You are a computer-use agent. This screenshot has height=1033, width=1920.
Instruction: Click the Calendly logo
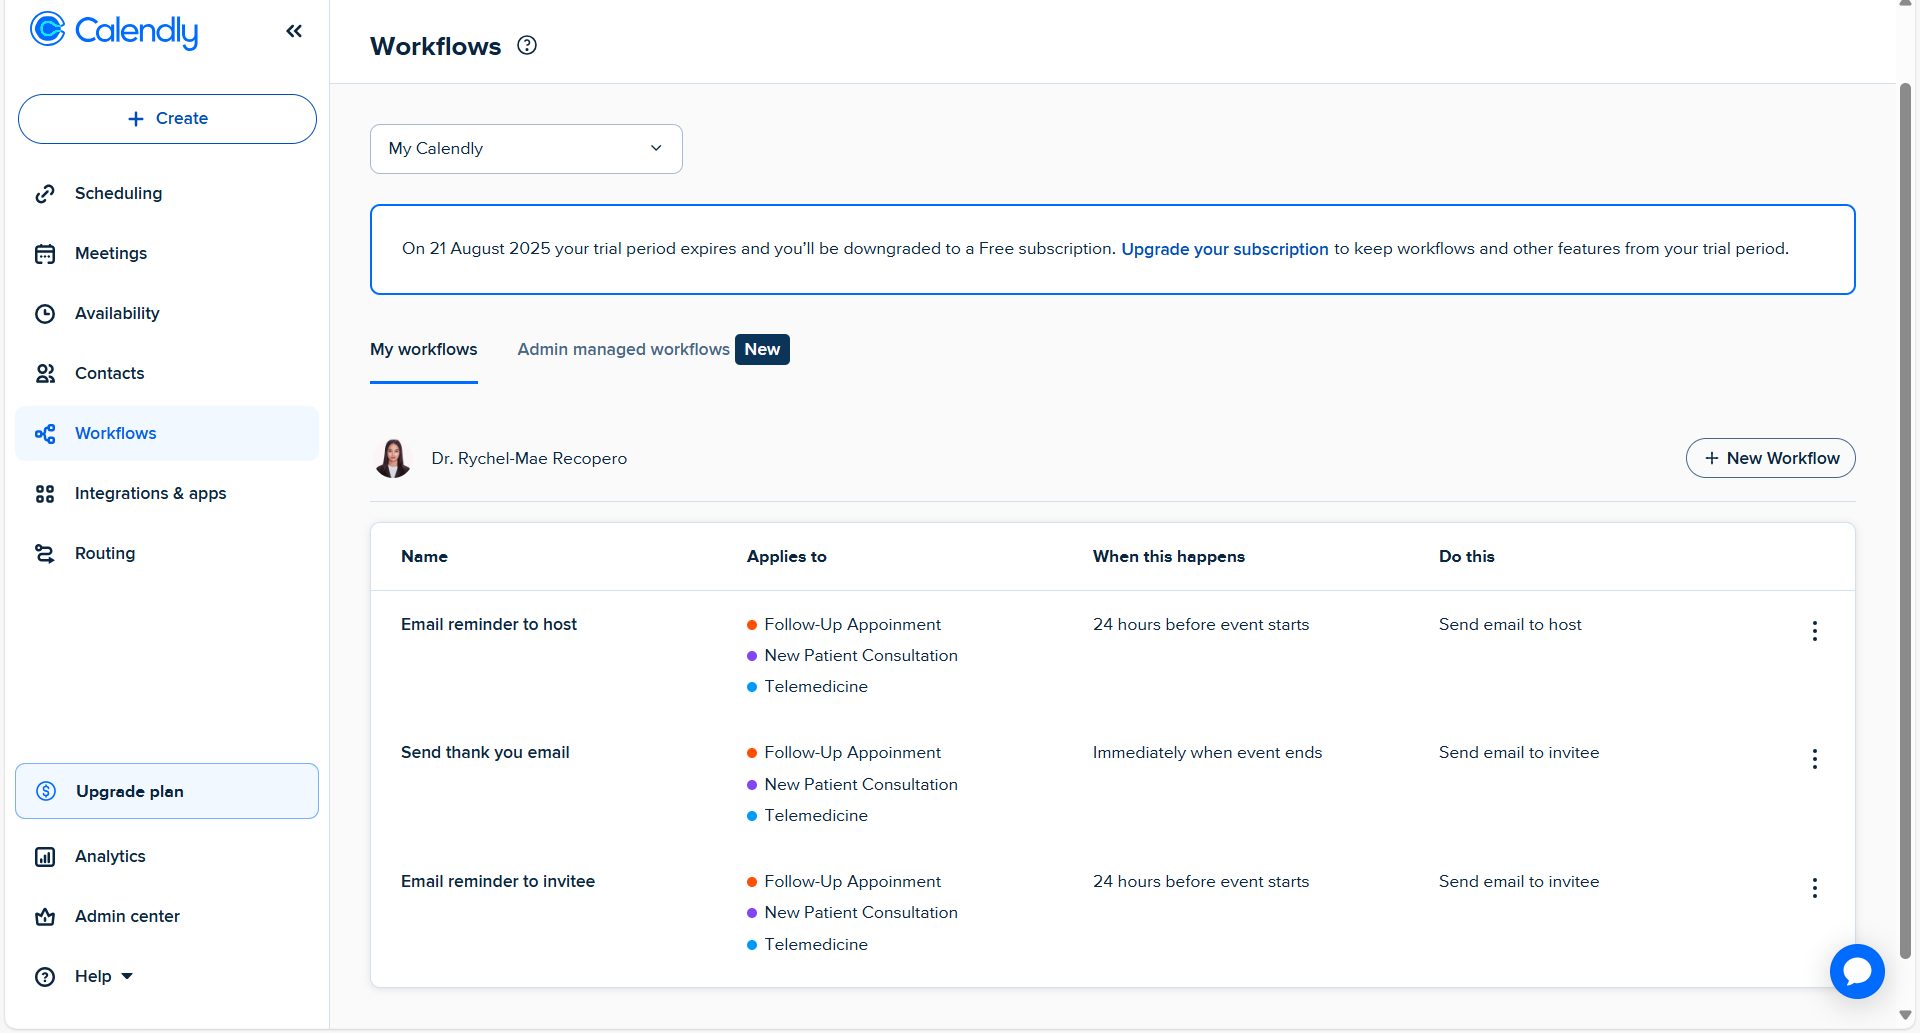click(114, 30)
